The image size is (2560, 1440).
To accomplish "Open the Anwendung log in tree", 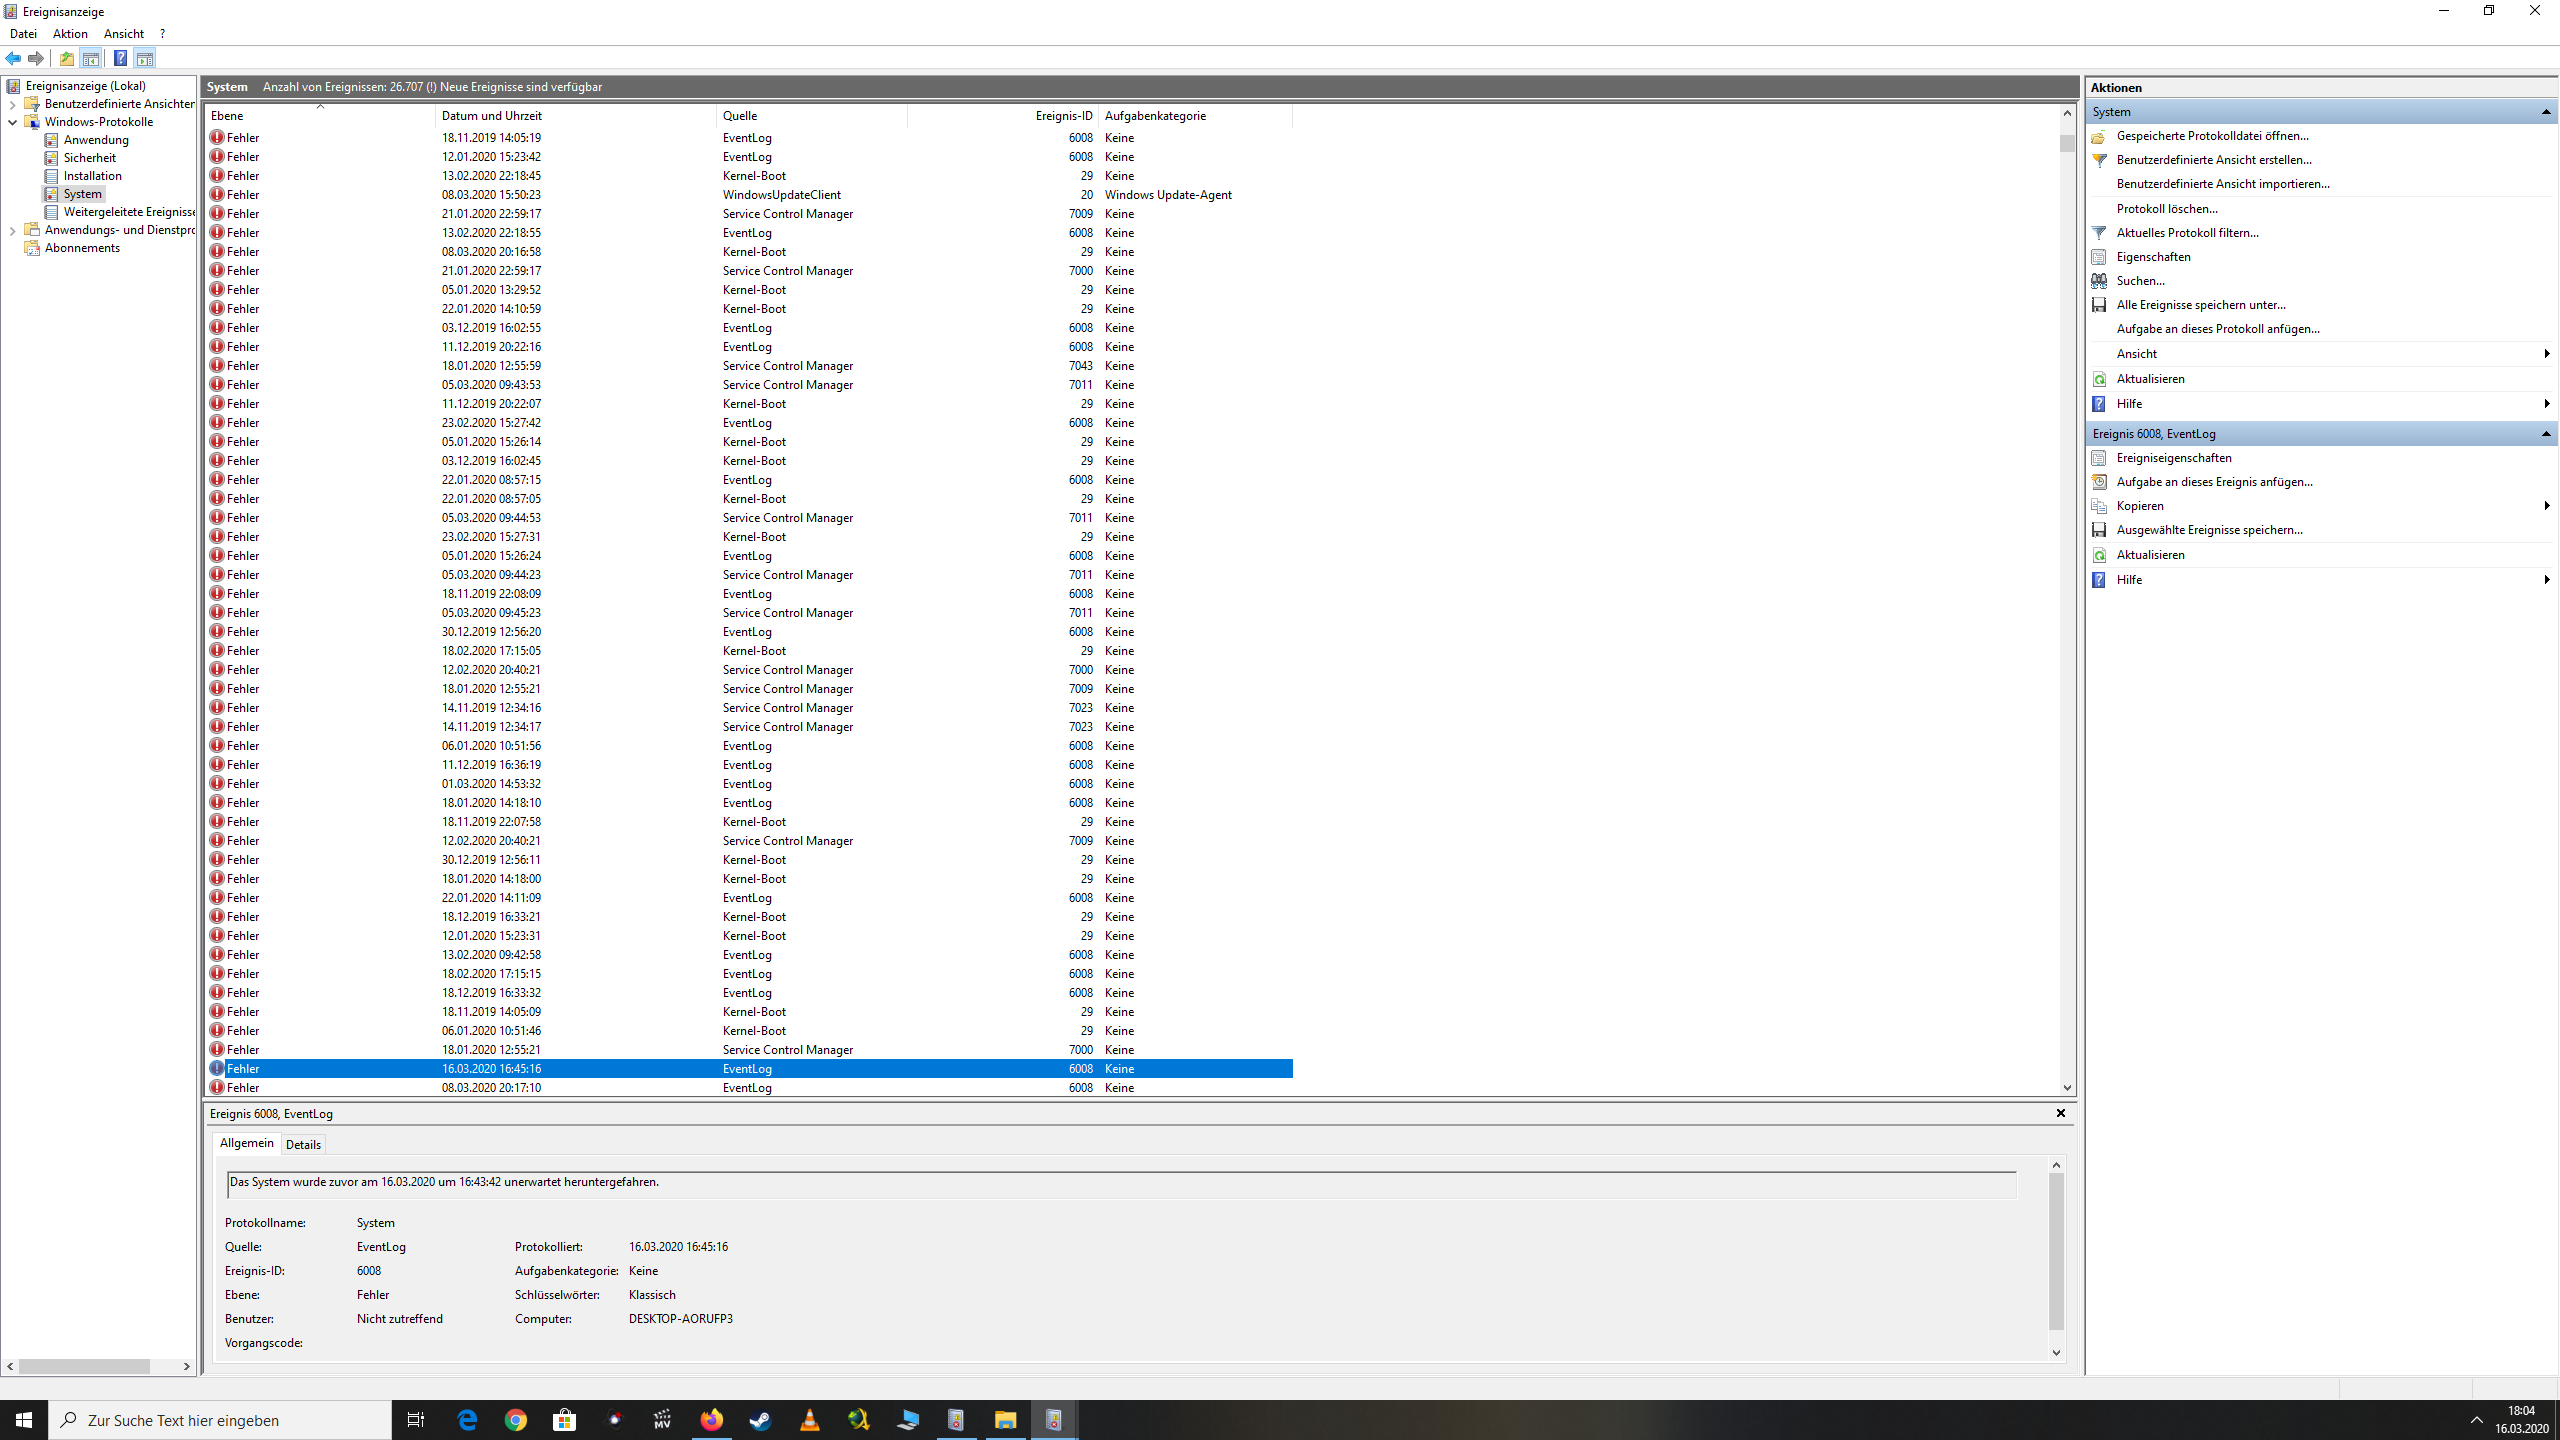I will tap(96, 140).
